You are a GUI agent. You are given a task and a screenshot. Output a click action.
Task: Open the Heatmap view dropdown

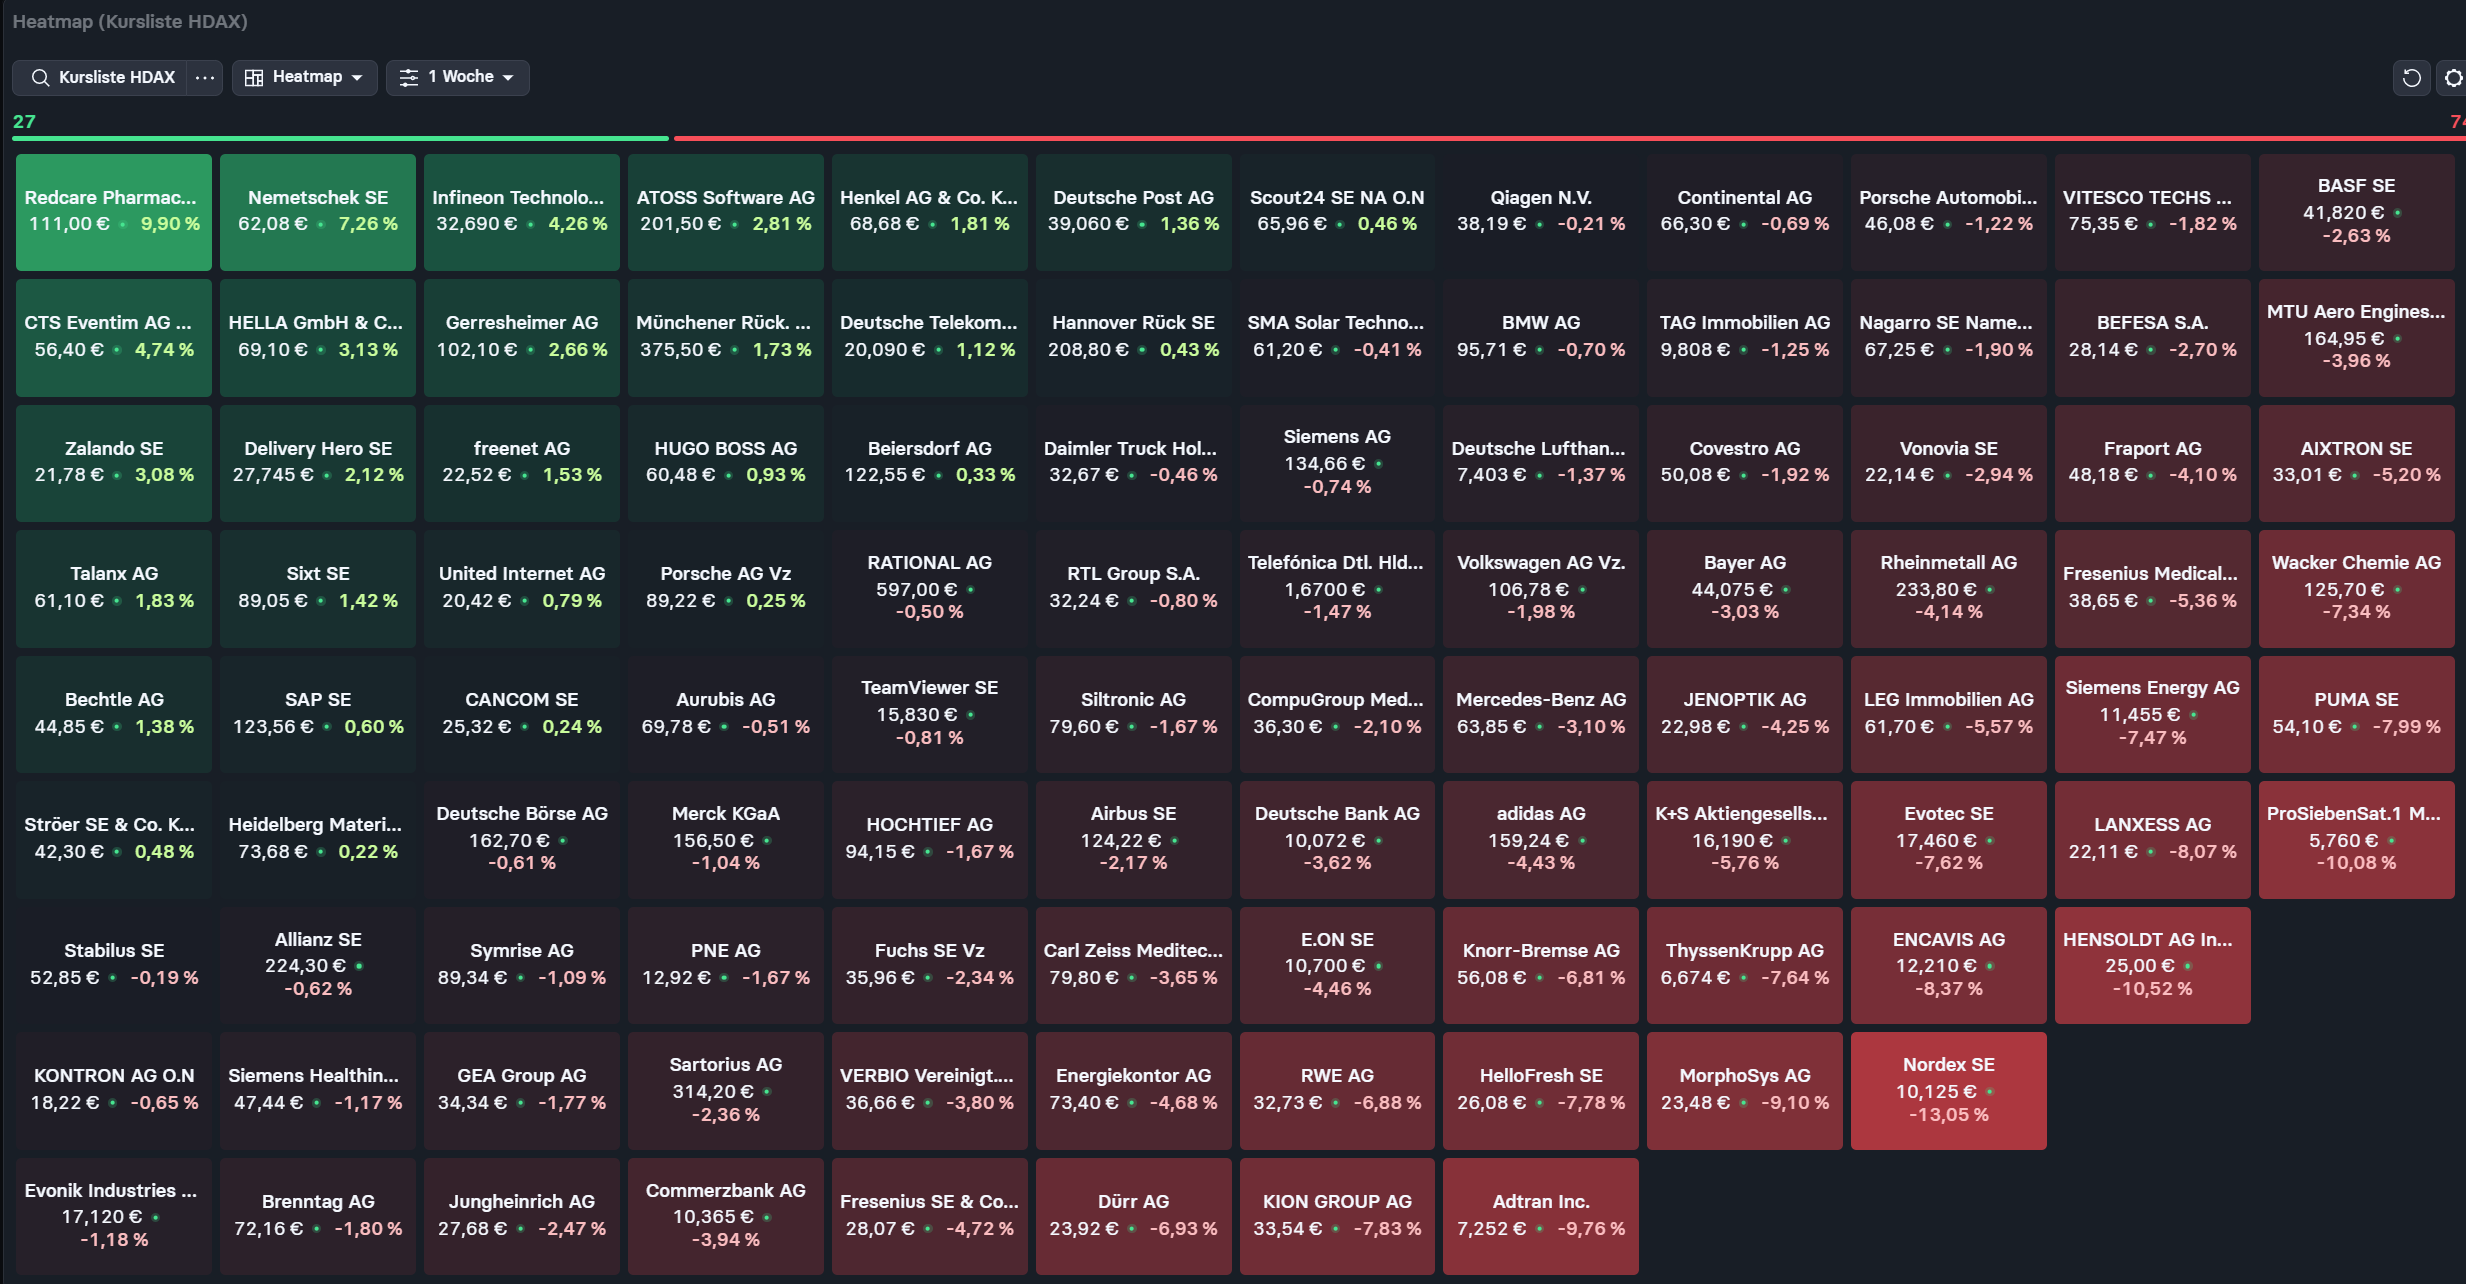(x=305, y=77)
